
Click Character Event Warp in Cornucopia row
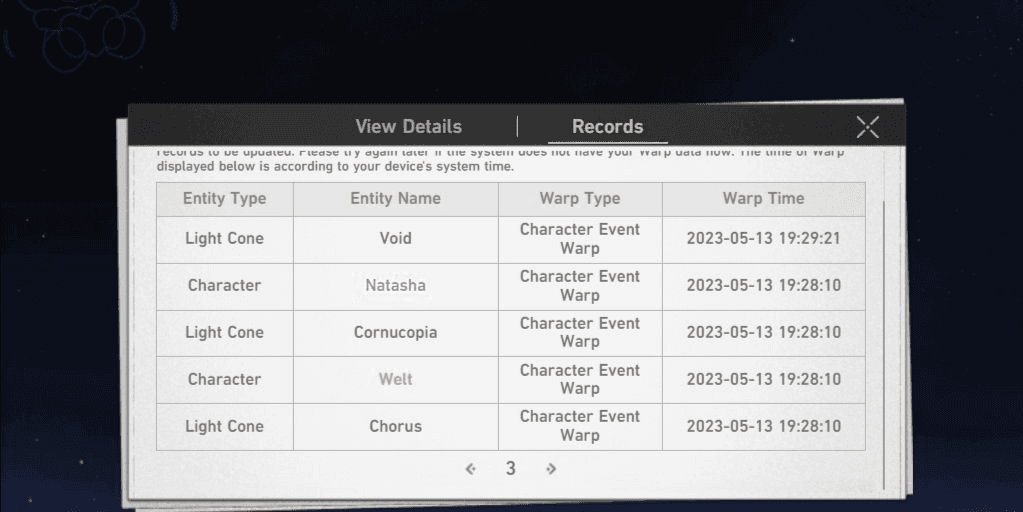click(x=580, y=333)
